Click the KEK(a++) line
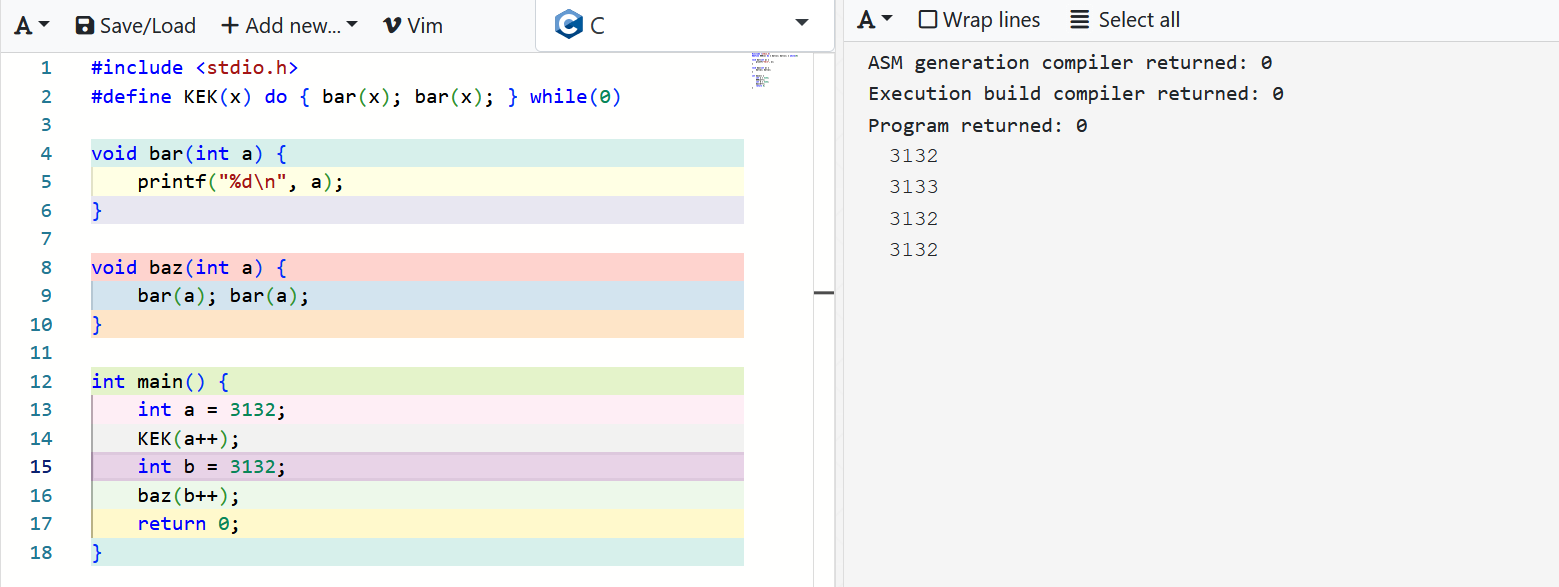 pos(417,438)
